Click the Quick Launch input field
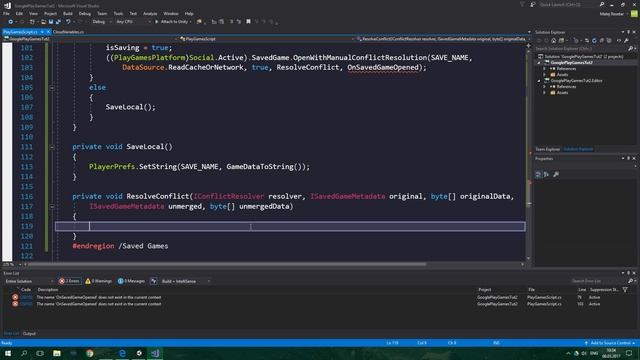Viewport: 640px width, 360px height. (568, 4)
